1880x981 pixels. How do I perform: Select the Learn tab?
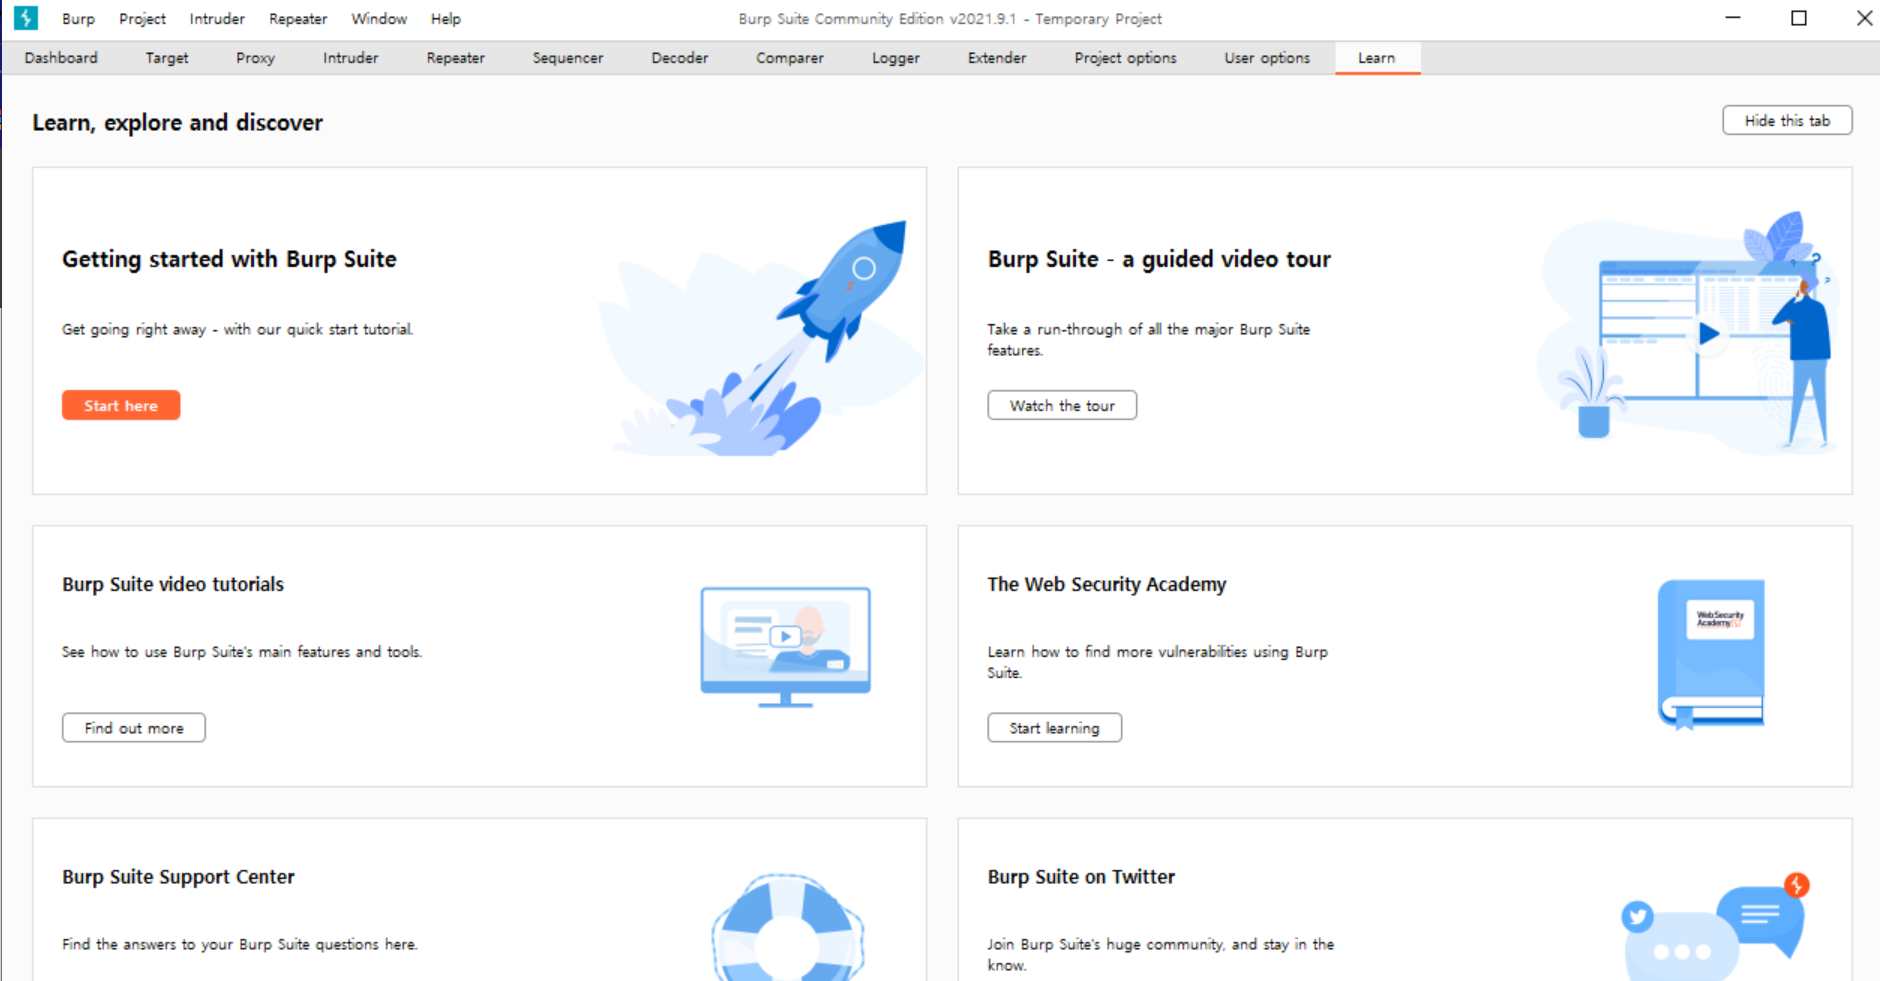tap(1377, 58)
